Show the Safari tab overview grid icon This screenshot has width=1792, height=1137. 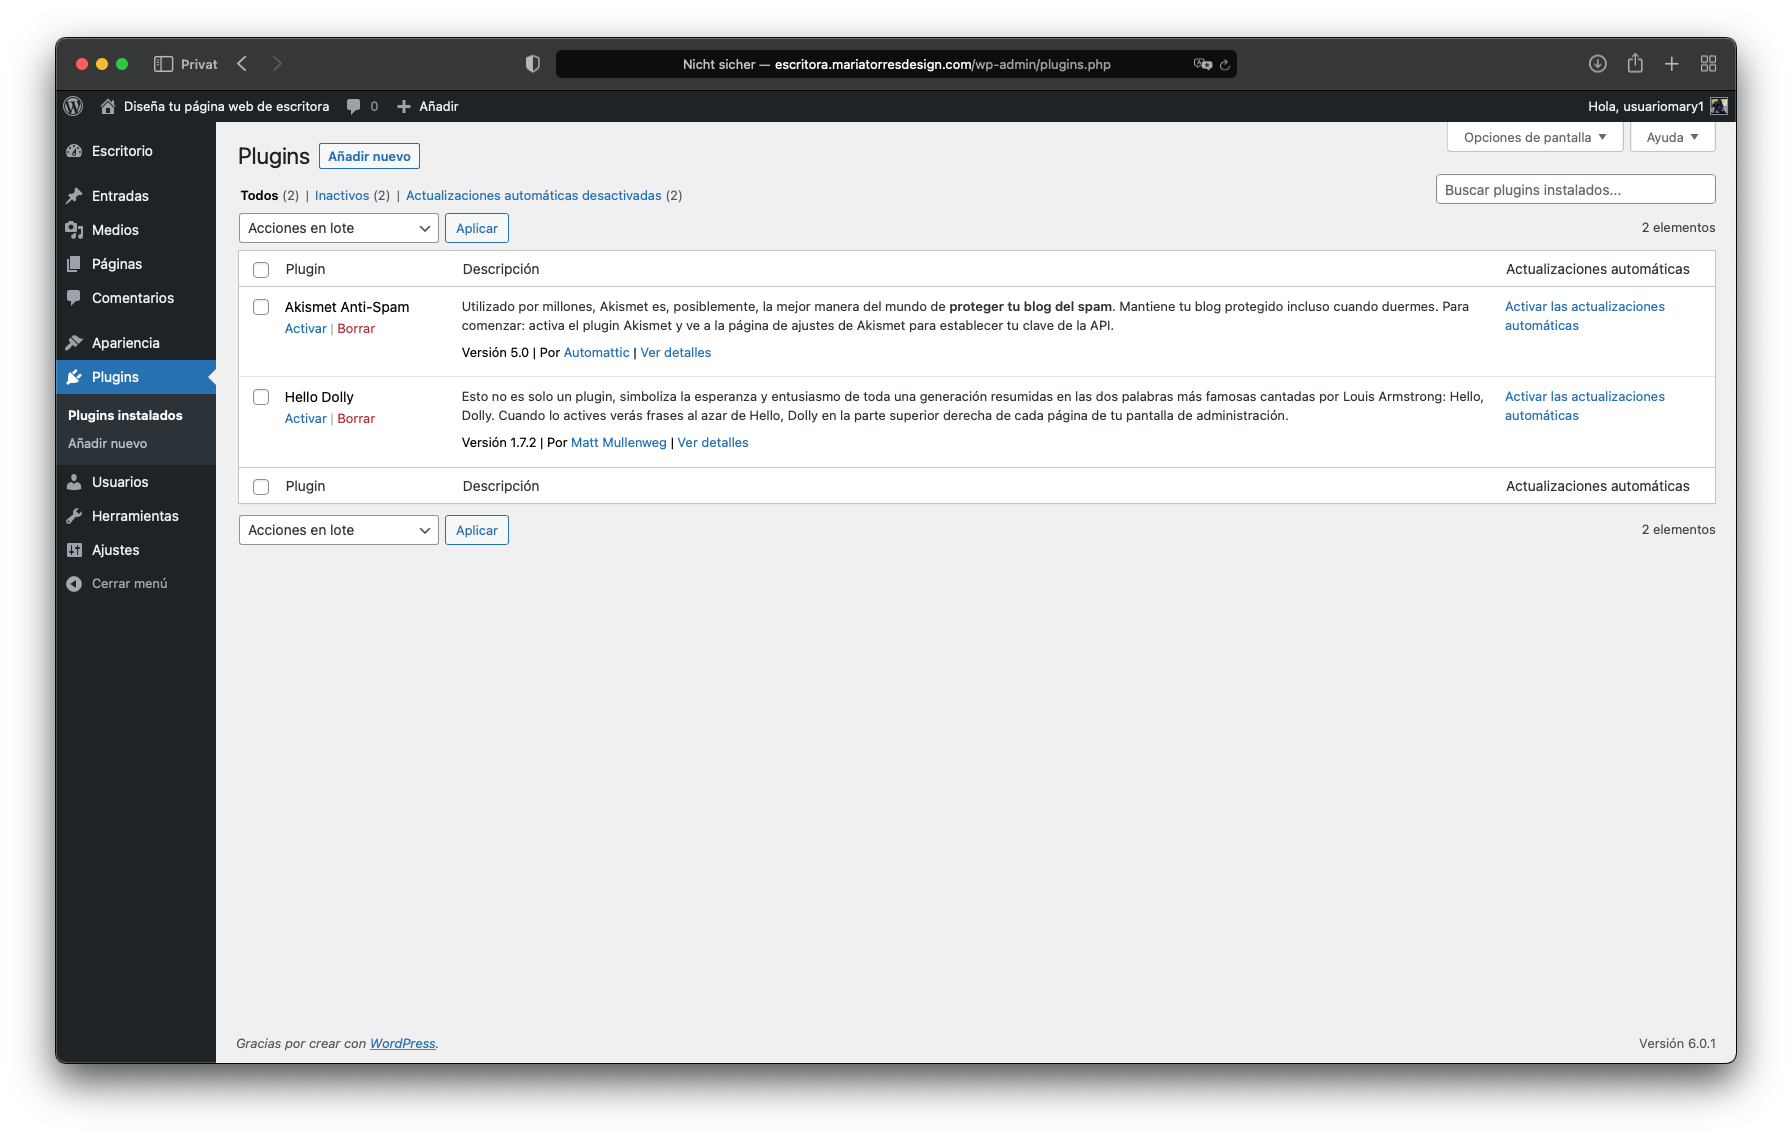click(x=1708, y=64)
